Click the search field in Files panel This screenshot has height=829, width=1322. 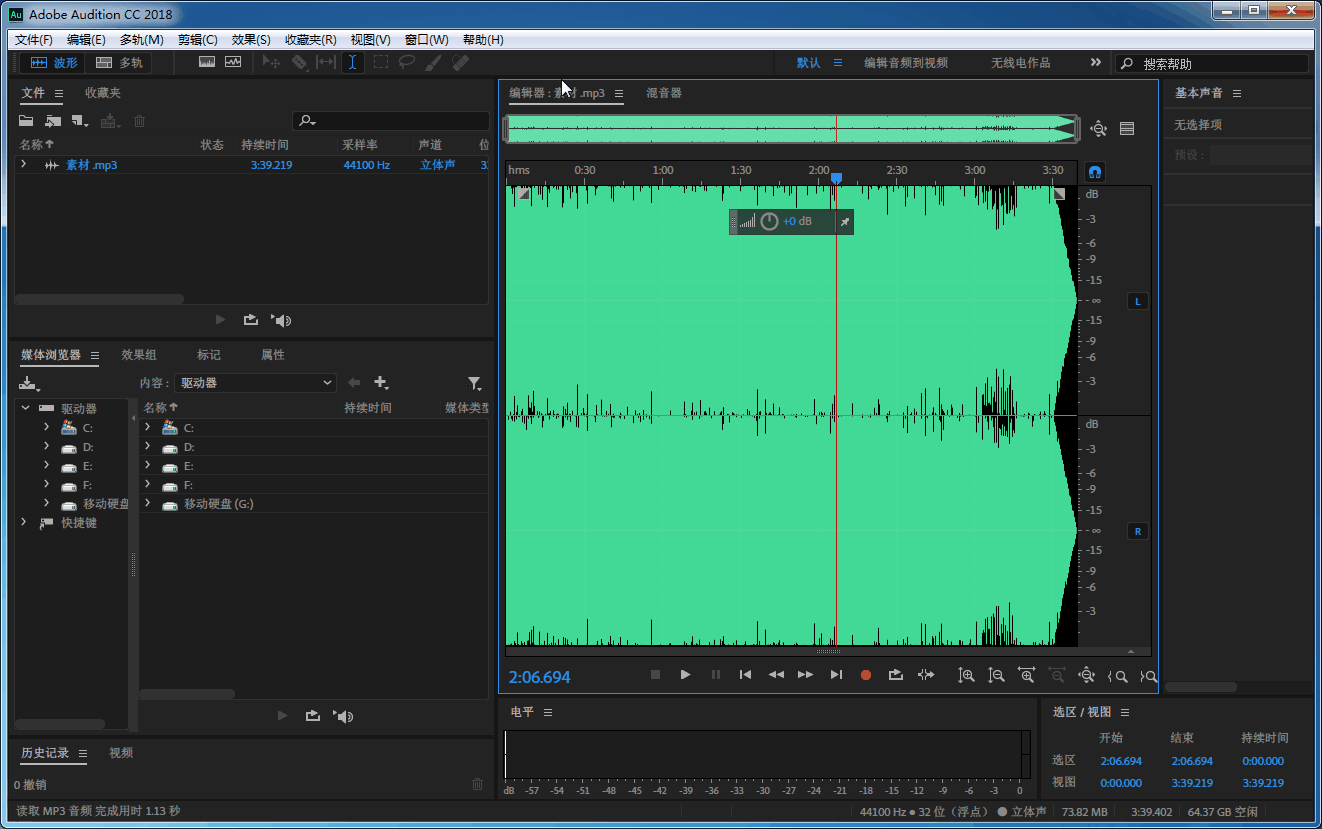pyautogui.click(x=392, y=121)
